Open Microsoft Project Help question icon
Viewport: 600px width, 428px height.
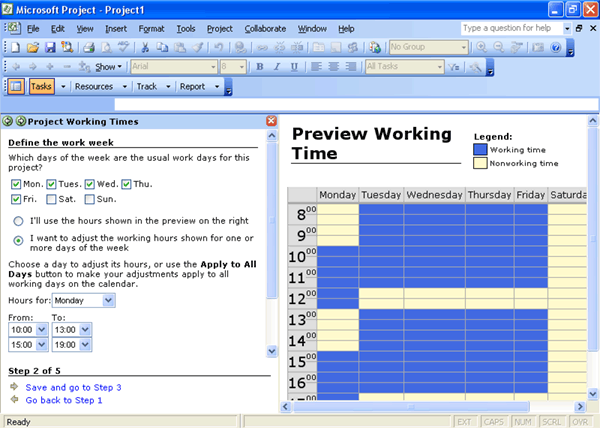(556, 47)
